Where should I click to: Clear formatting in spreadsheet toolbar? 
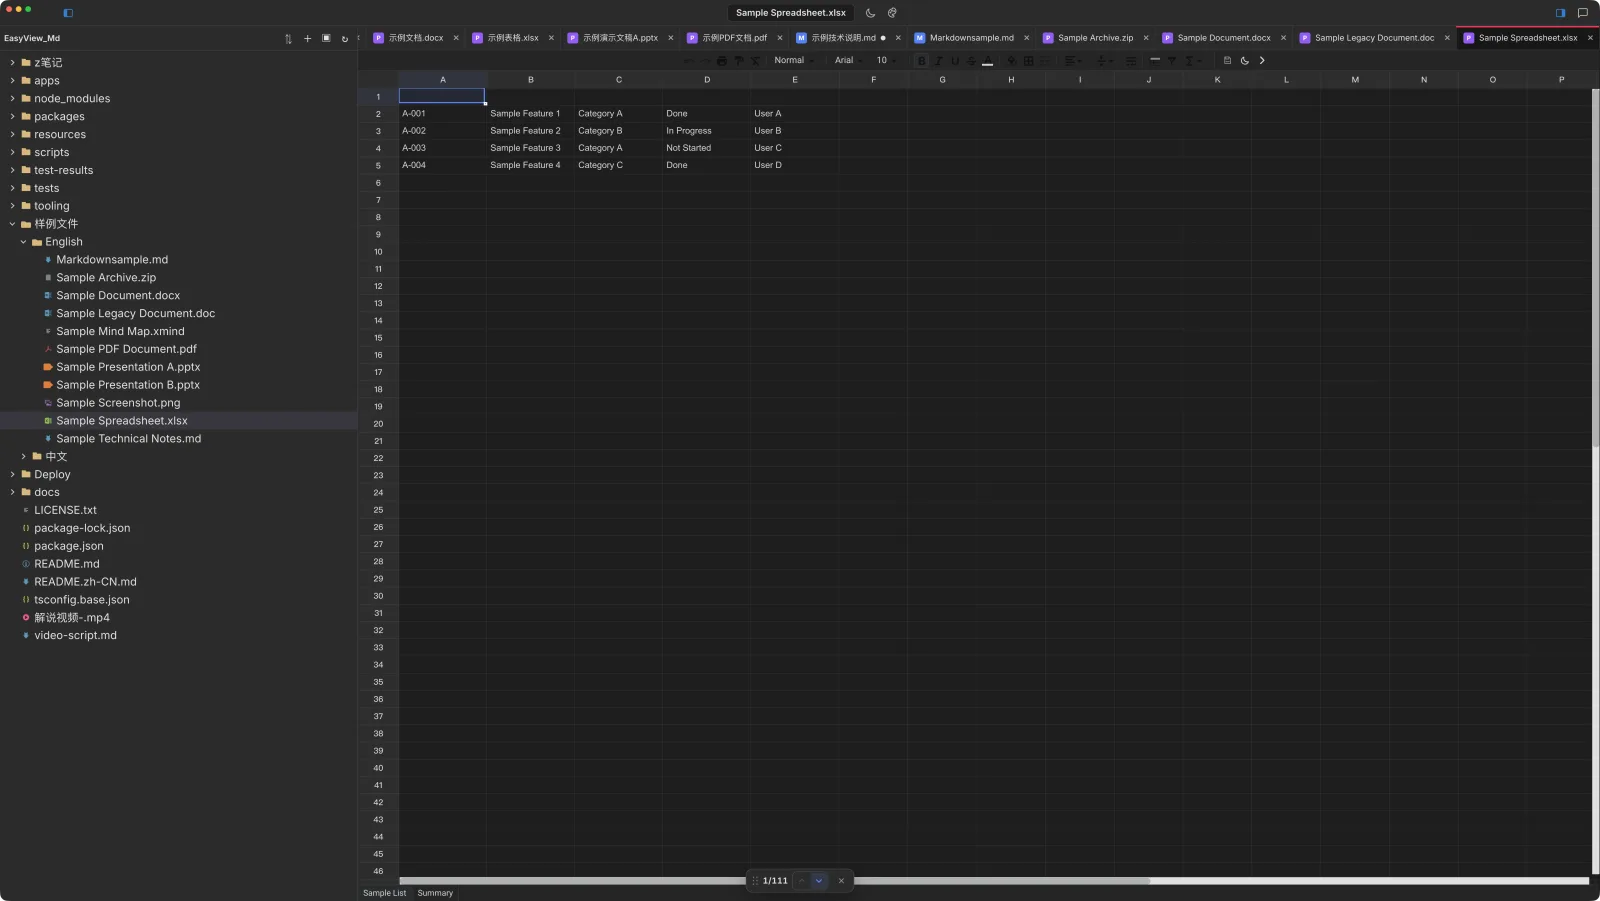755,61
